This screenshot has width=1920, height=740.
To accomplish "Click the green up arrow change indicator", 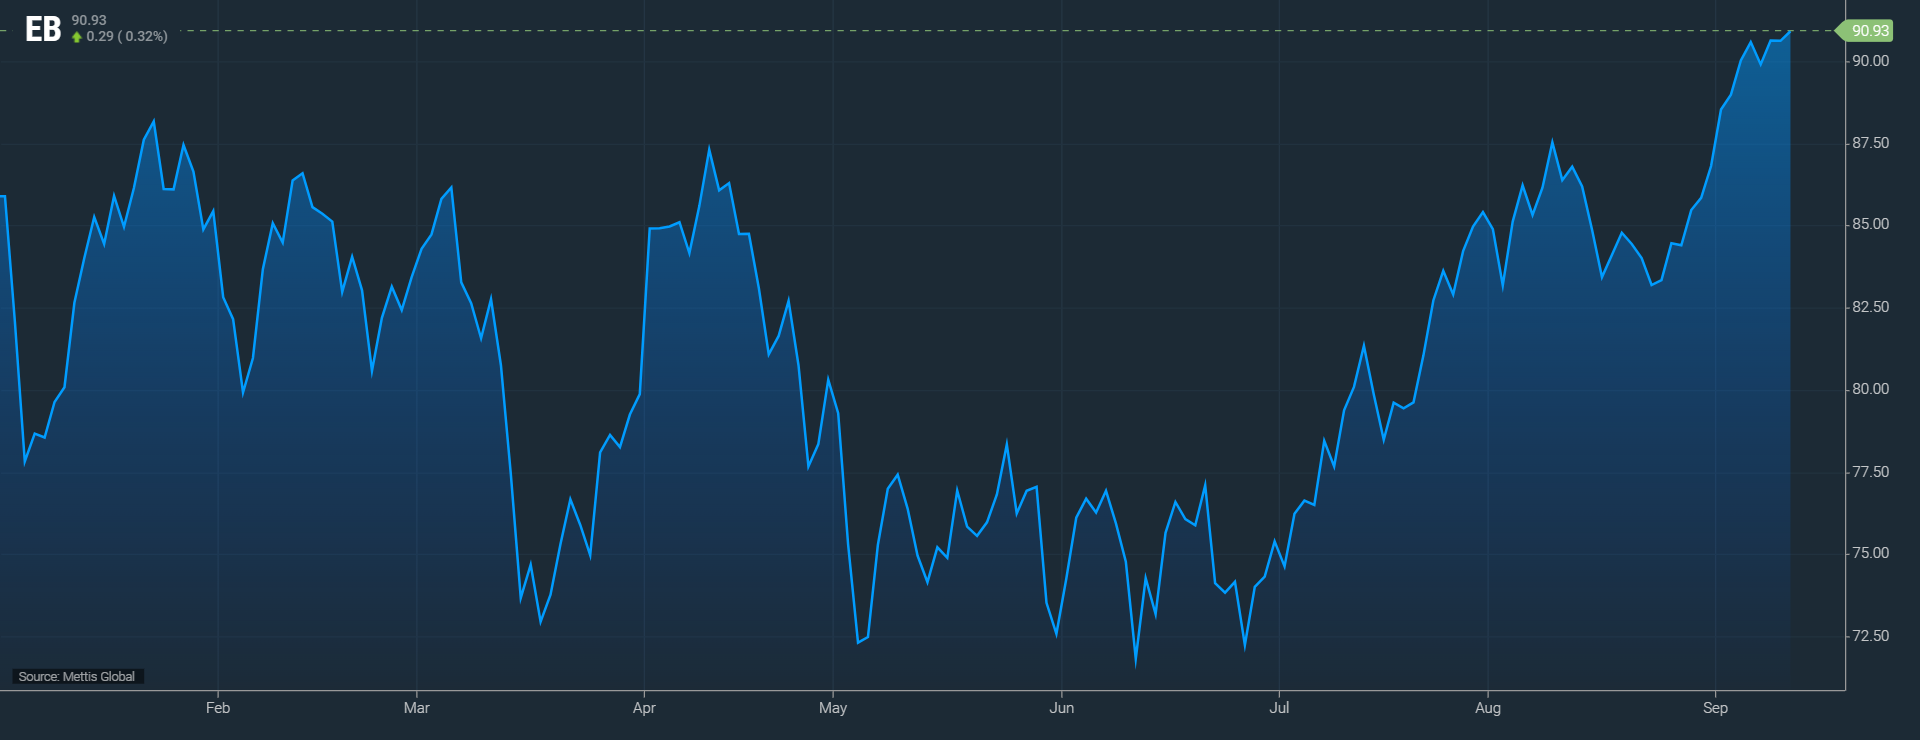I will tap(77, 37).
